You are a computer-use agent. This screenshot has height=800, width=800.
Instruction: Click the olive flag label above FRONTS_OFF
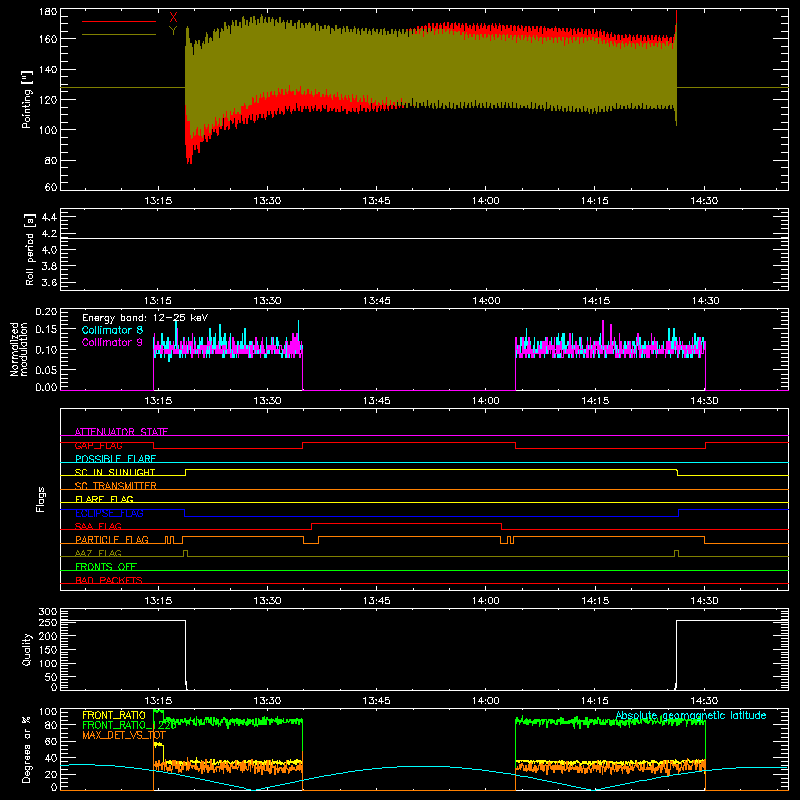coord(98,553)
